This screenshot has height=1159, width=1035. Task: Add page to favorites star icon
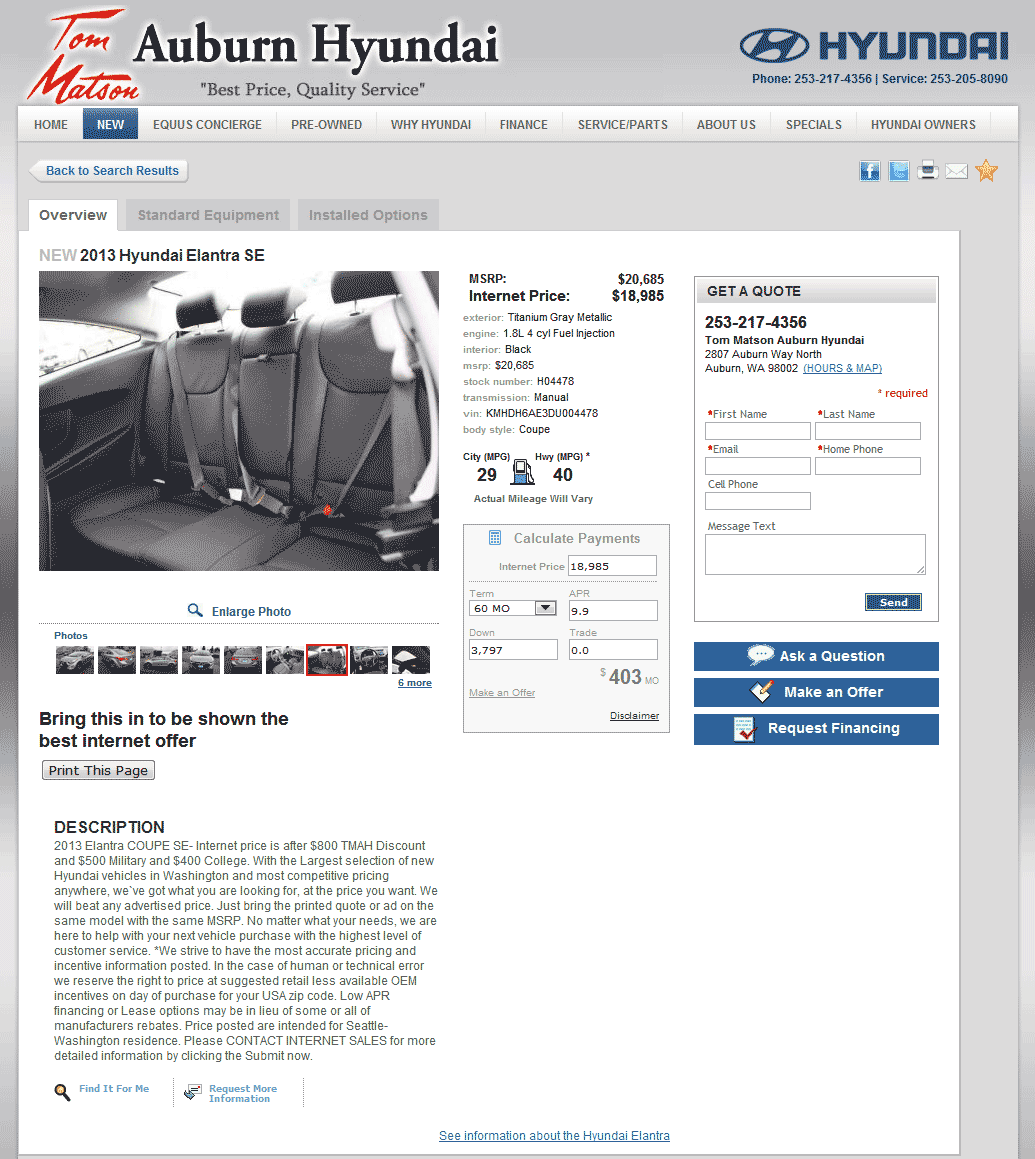(986, 171)
